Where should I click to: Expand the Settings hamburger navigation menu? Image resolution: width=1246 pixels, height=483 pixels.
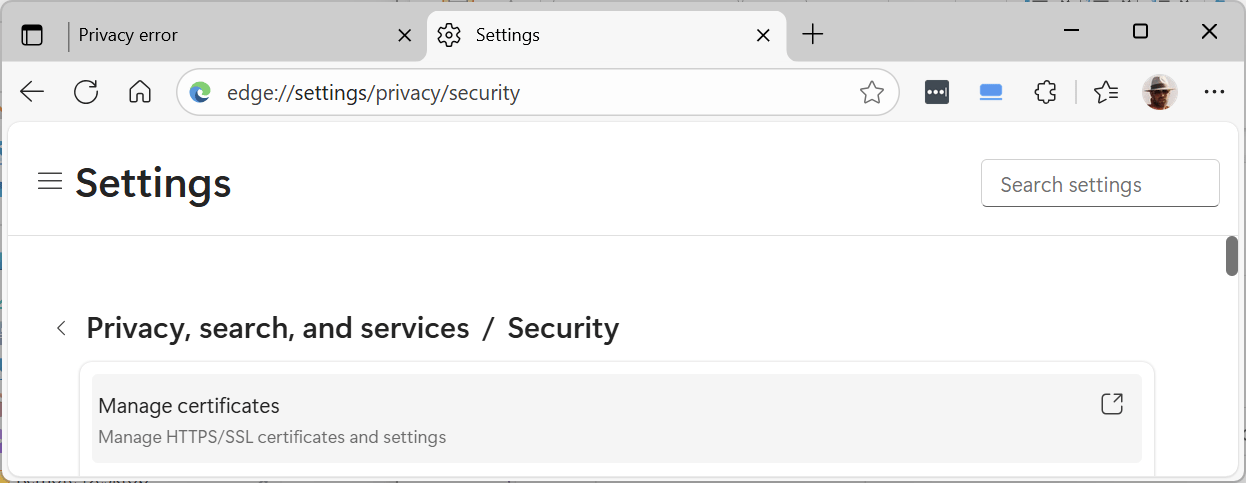tap(50, 182)
